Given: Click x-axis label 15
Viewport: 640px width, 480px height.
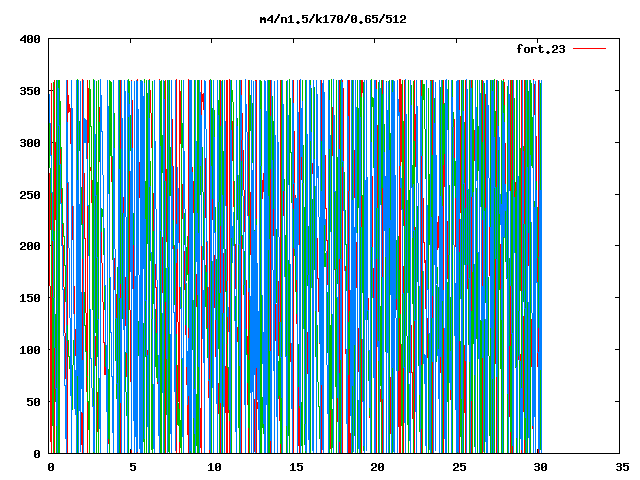Looking at the screenshot, I should tap(296, 467).
